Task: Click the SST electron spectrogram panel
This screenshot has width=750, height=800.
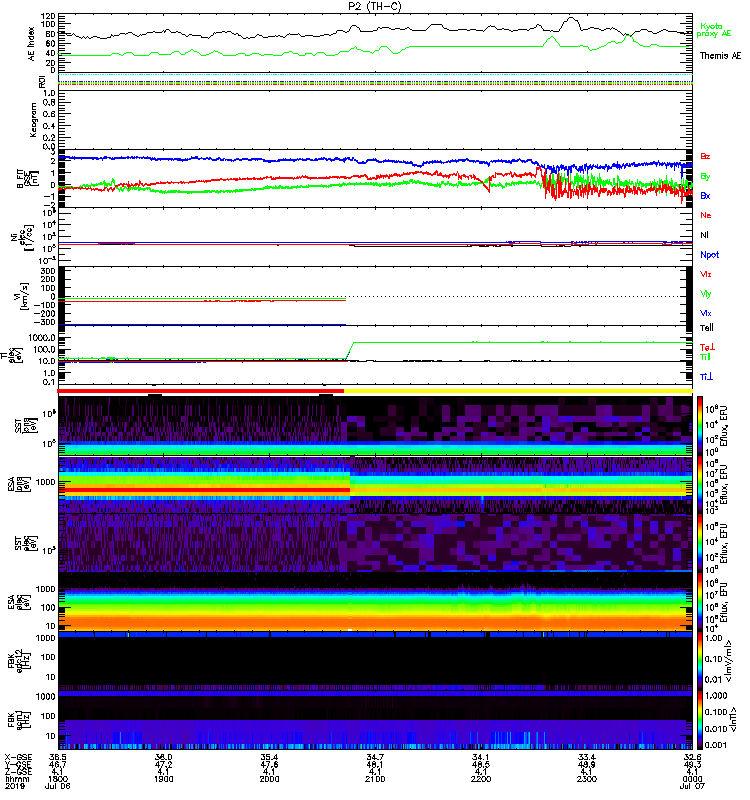Action: click(x=375, y=543)
